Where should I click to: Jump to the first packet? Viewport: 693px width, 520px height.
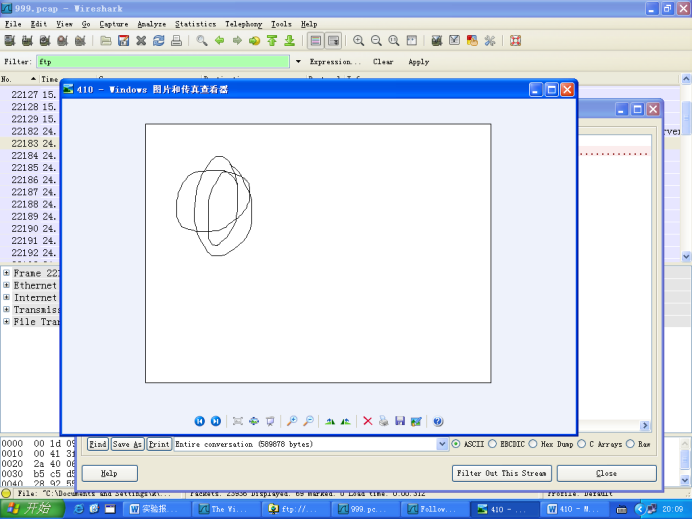tap(272, 41)
